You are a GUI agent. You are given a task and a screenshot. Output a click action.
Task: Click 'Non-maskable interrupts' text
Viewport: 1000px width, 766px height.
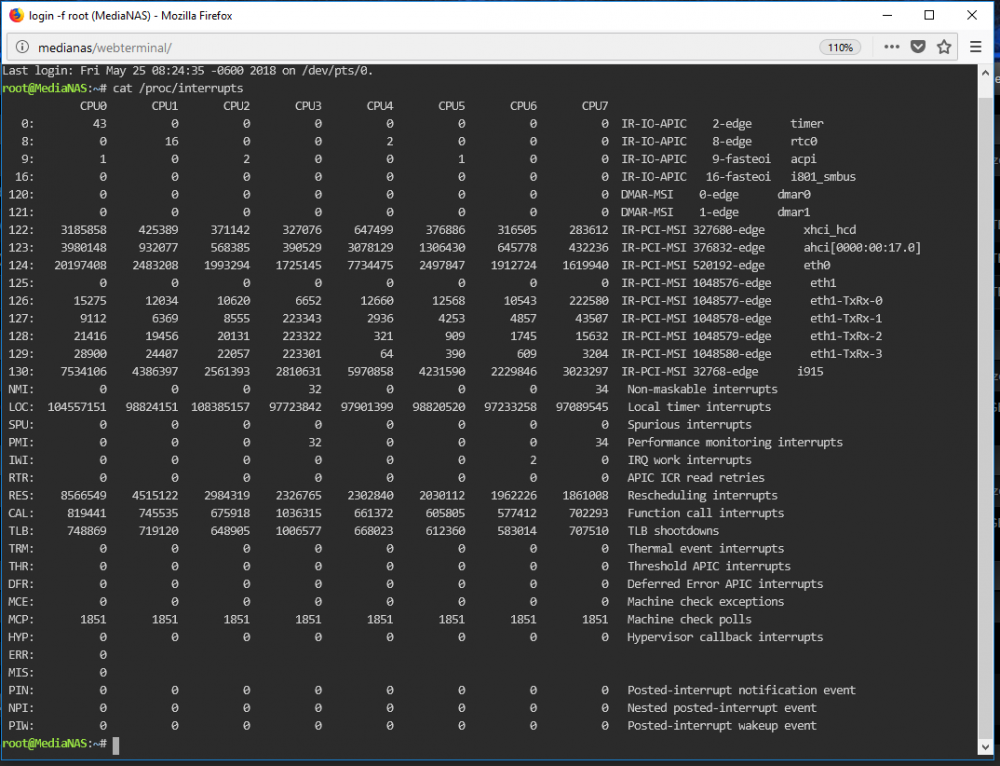tap(702, 389)
